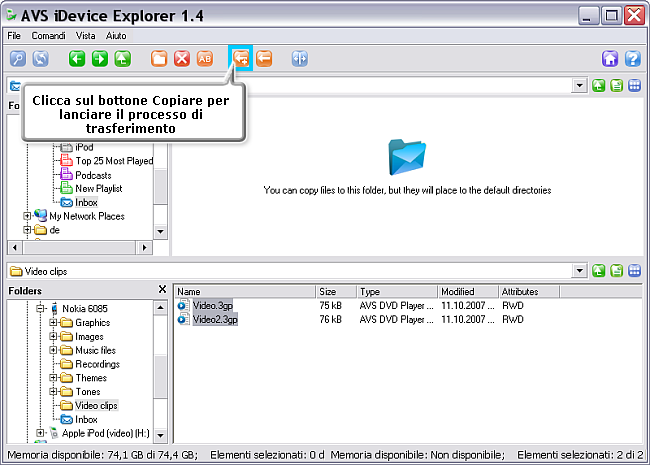The height and width of the screenshot is (465, 650).
Task: Click upper pane green up-folder icon
Action: [x=598, y=86]
